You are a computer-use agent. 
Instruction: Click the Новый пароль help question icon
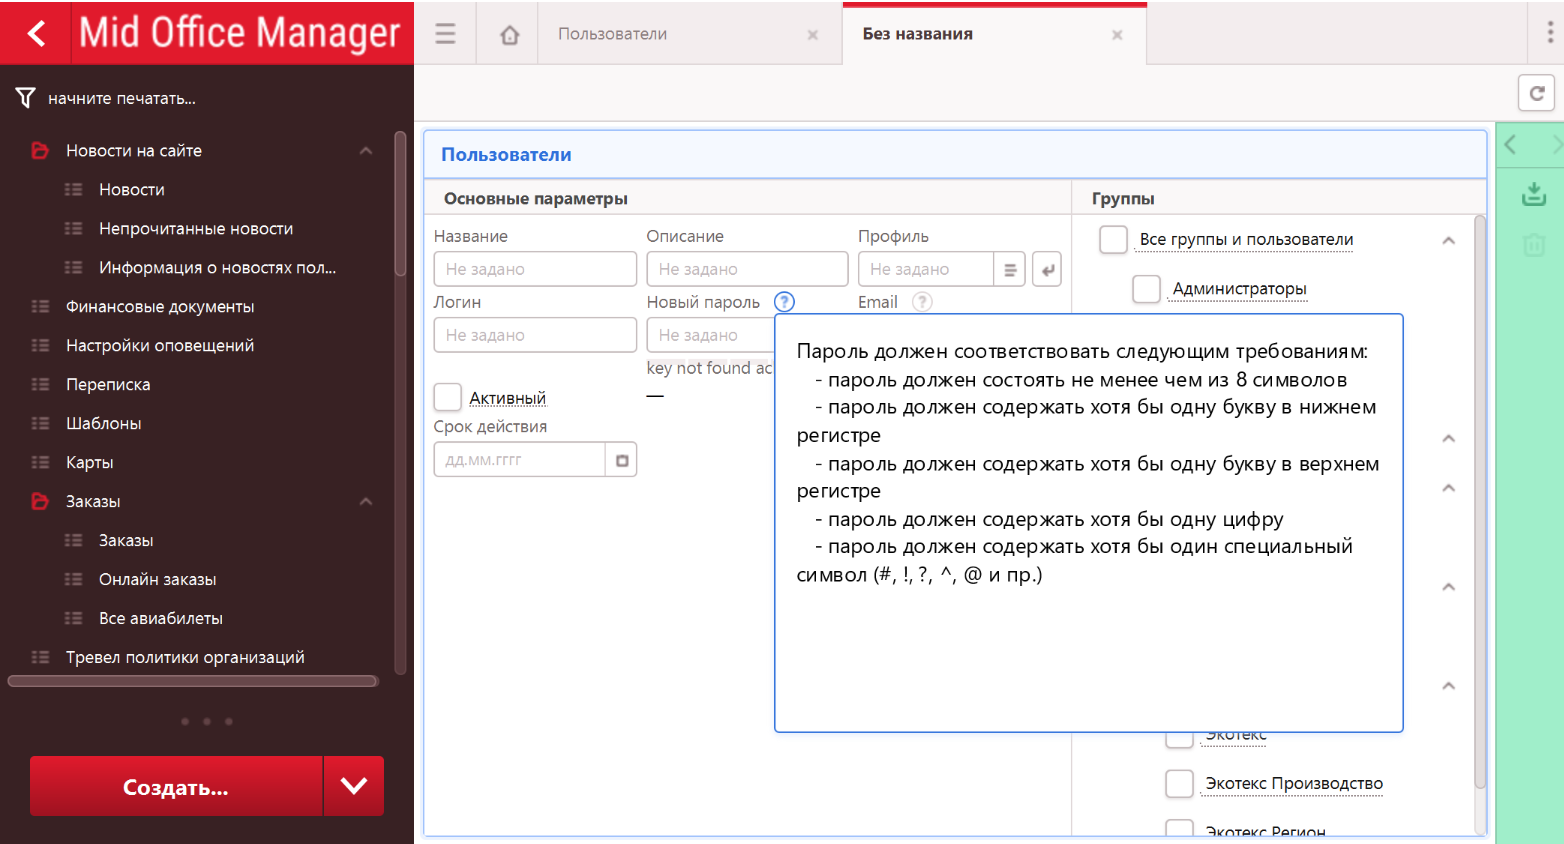coord(784,302)
